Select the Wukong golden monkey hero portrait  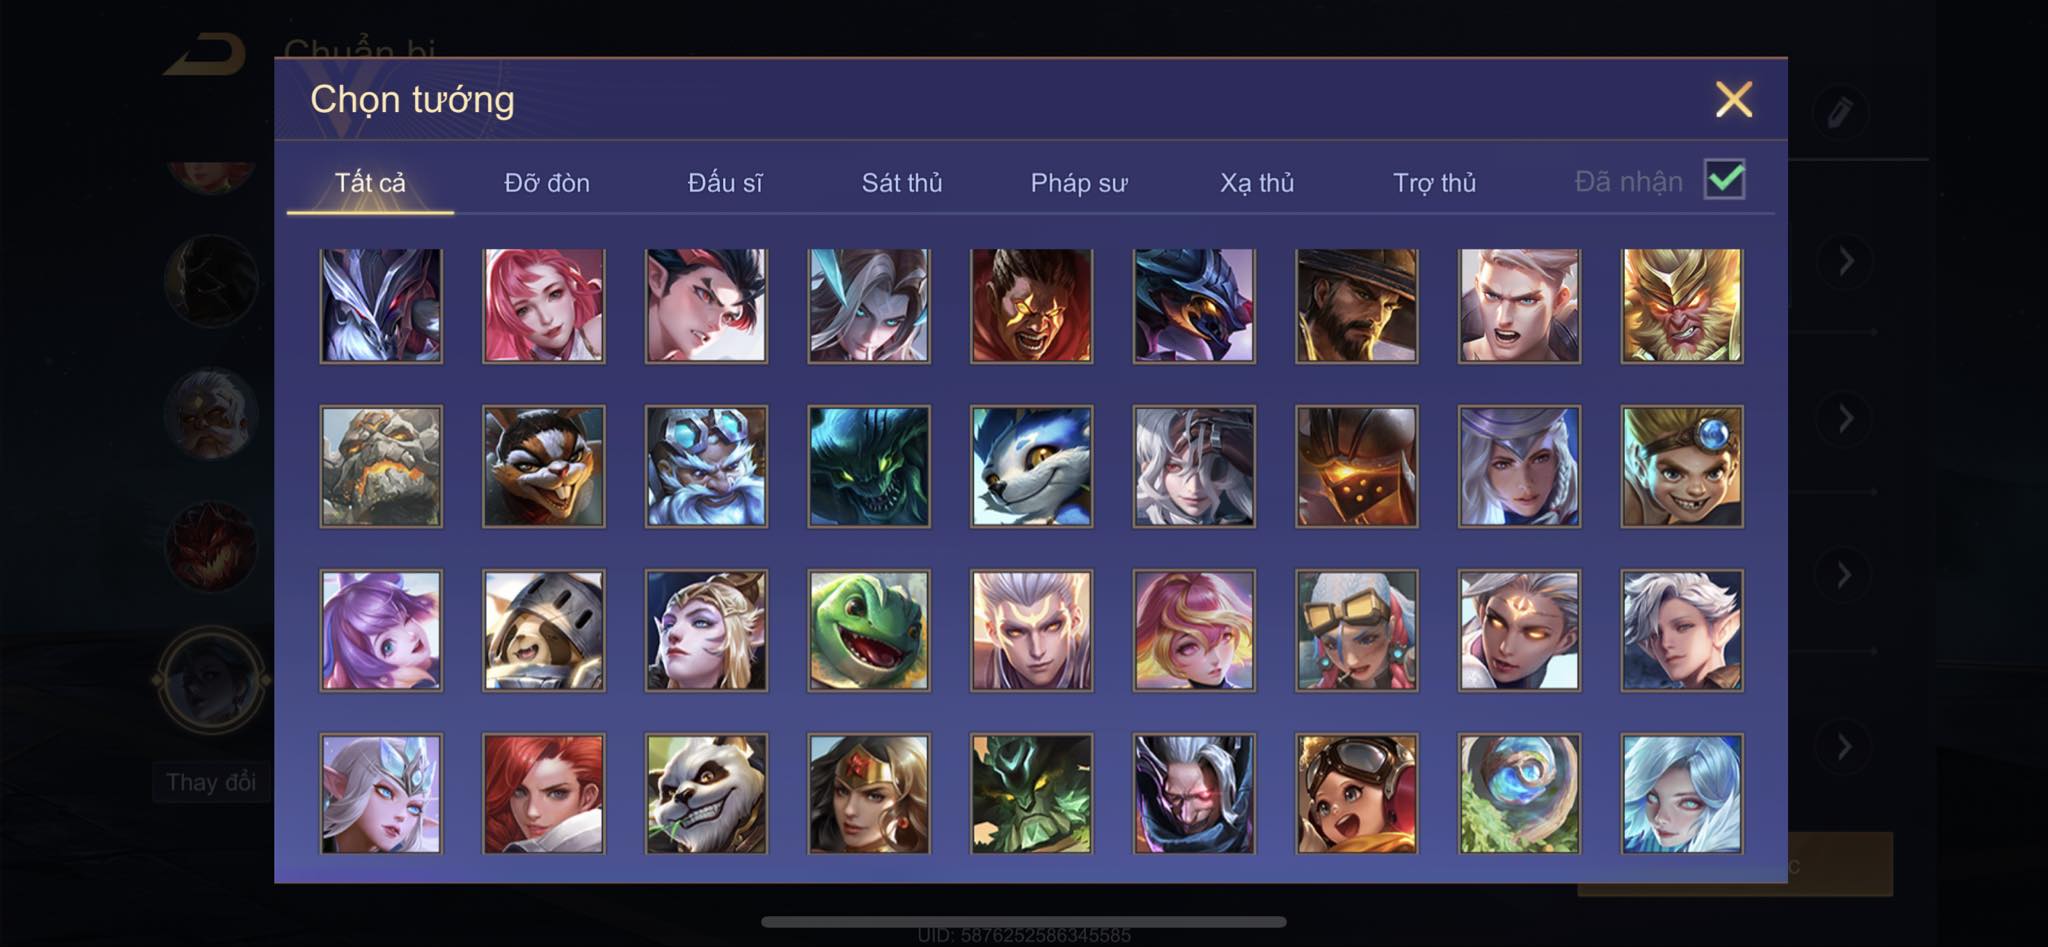[1682, 305]
